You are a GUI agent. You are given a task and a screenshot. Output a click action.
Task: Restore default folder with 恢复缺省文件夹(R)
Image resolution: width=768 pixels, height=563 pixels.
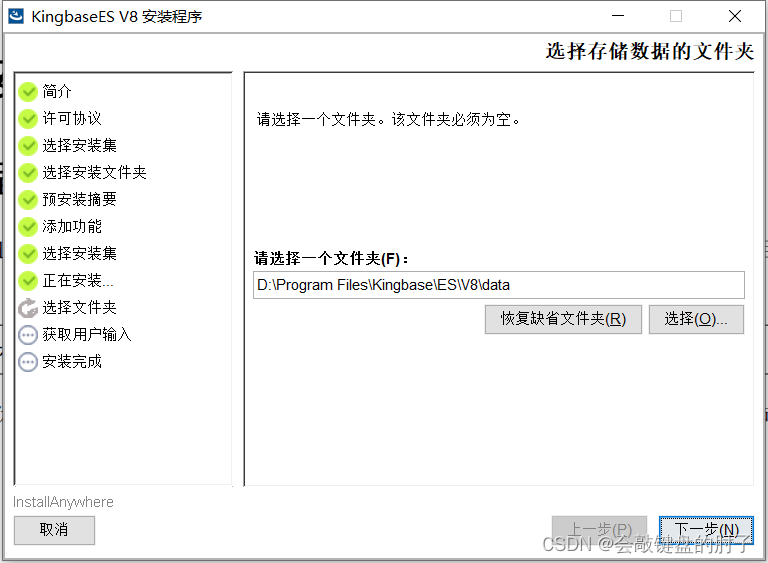tap(563, 319)
